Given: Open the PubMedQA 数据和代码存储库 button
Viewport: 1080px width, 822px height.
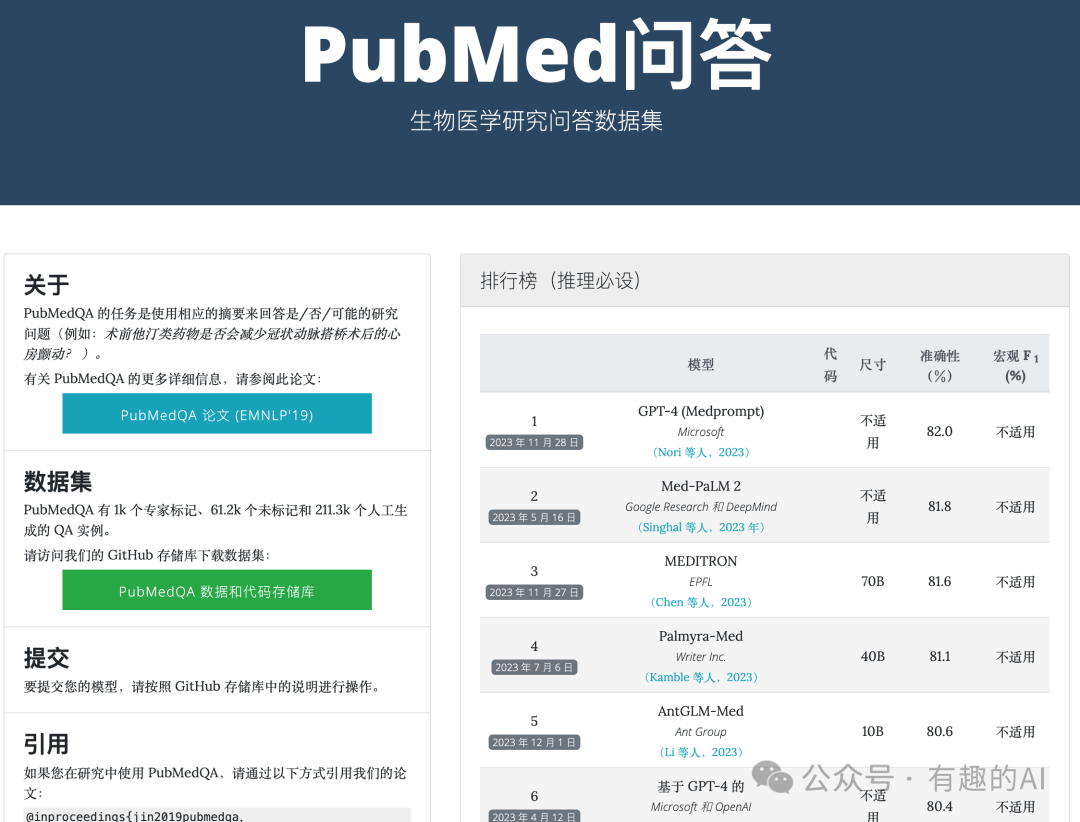Looking at the screenshot, I should point(217,590).
